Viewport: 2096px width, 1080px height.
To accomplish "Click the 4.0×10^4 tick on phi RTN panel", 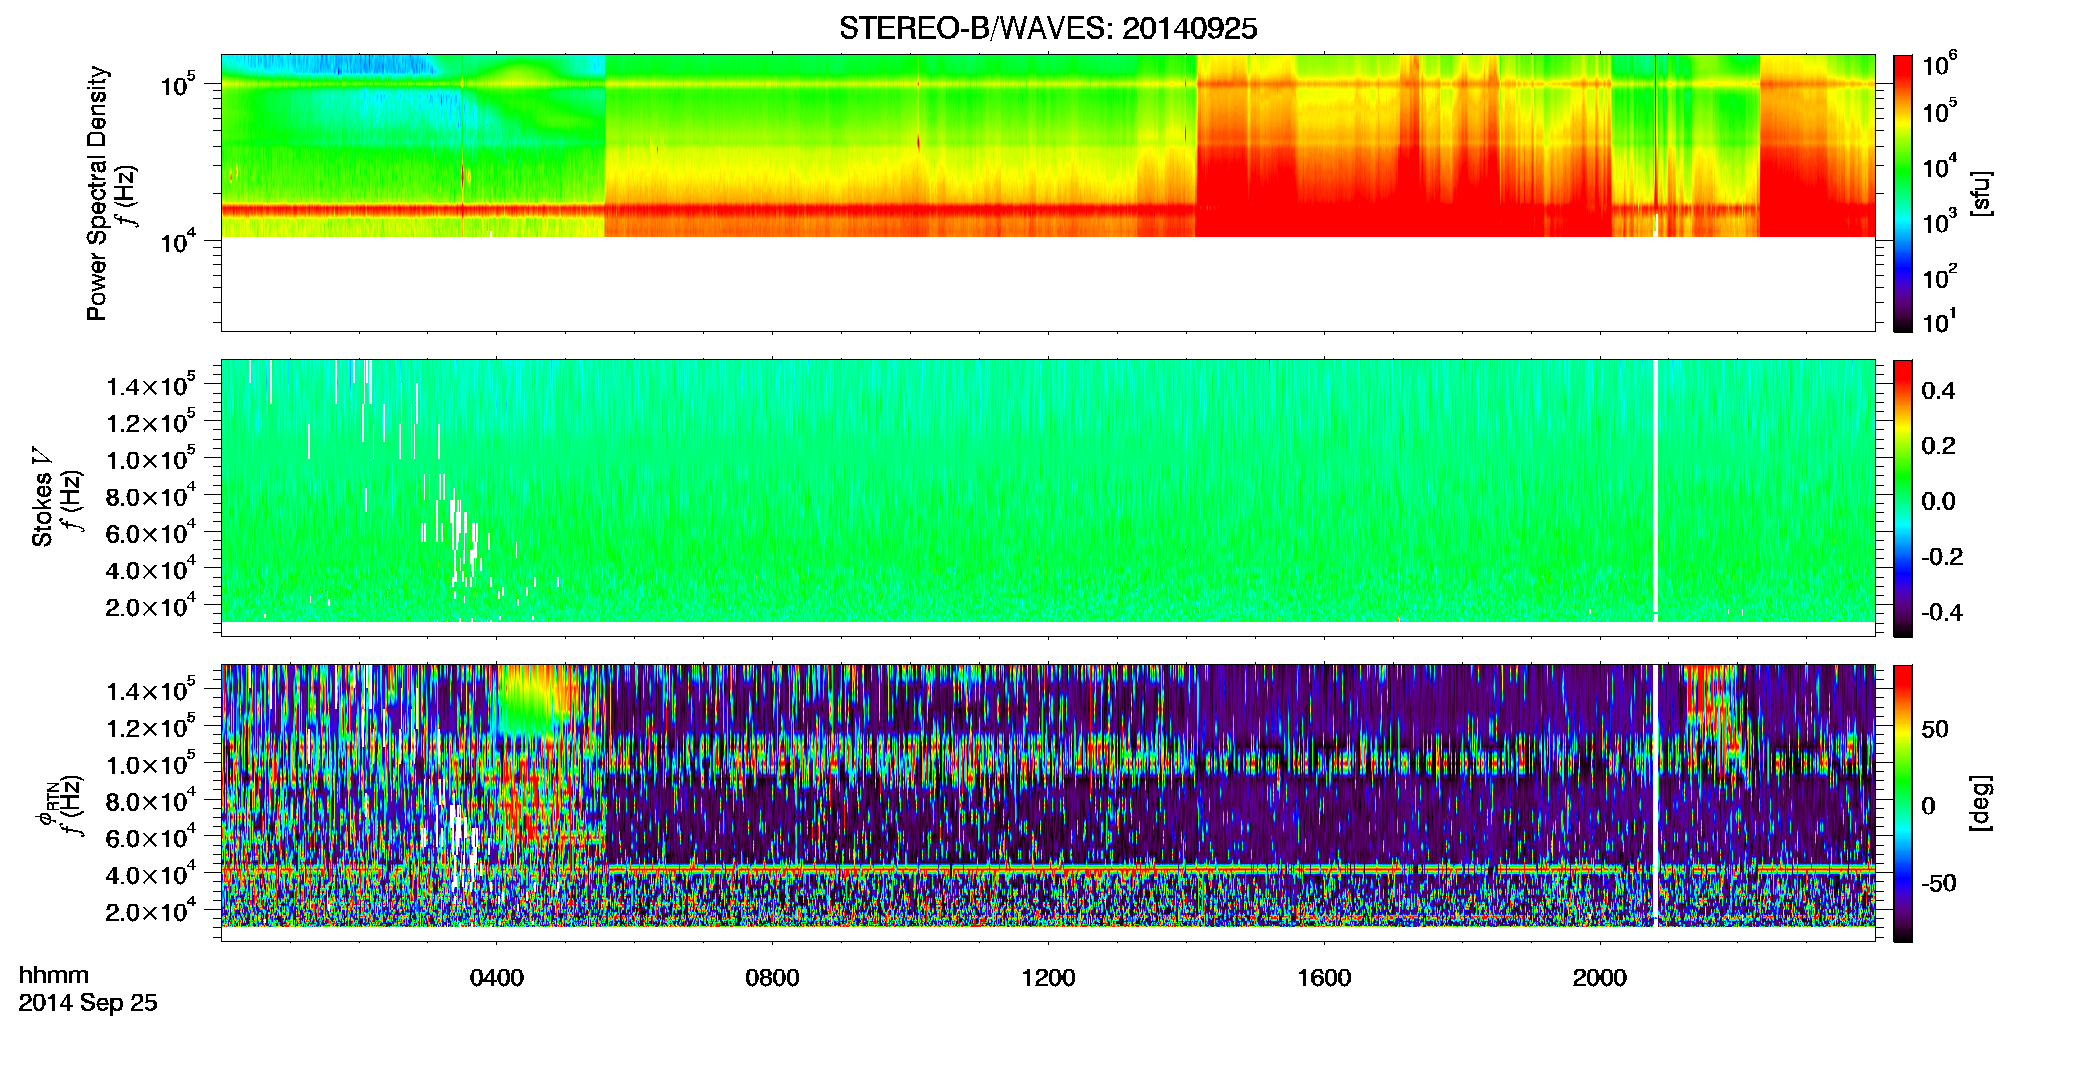I will click(150, 874).
